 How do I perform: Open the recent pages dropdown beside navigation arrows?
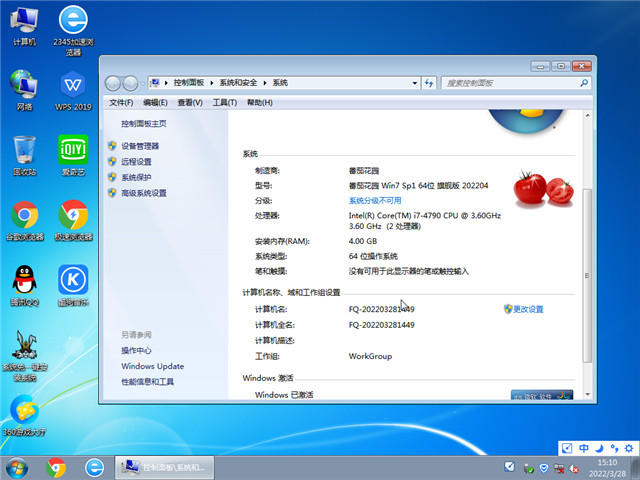143,83
